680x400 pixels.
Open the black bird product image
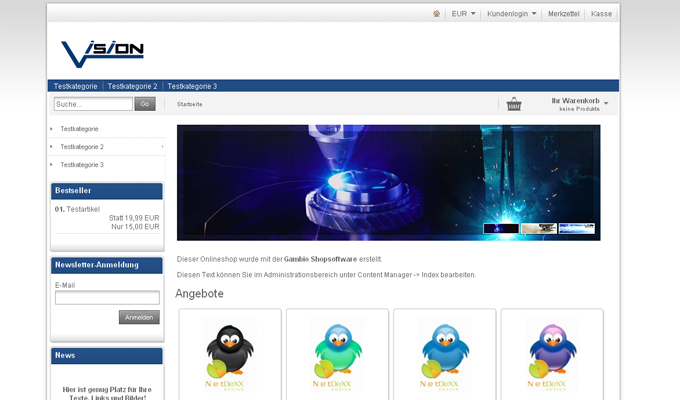(230, 355)
